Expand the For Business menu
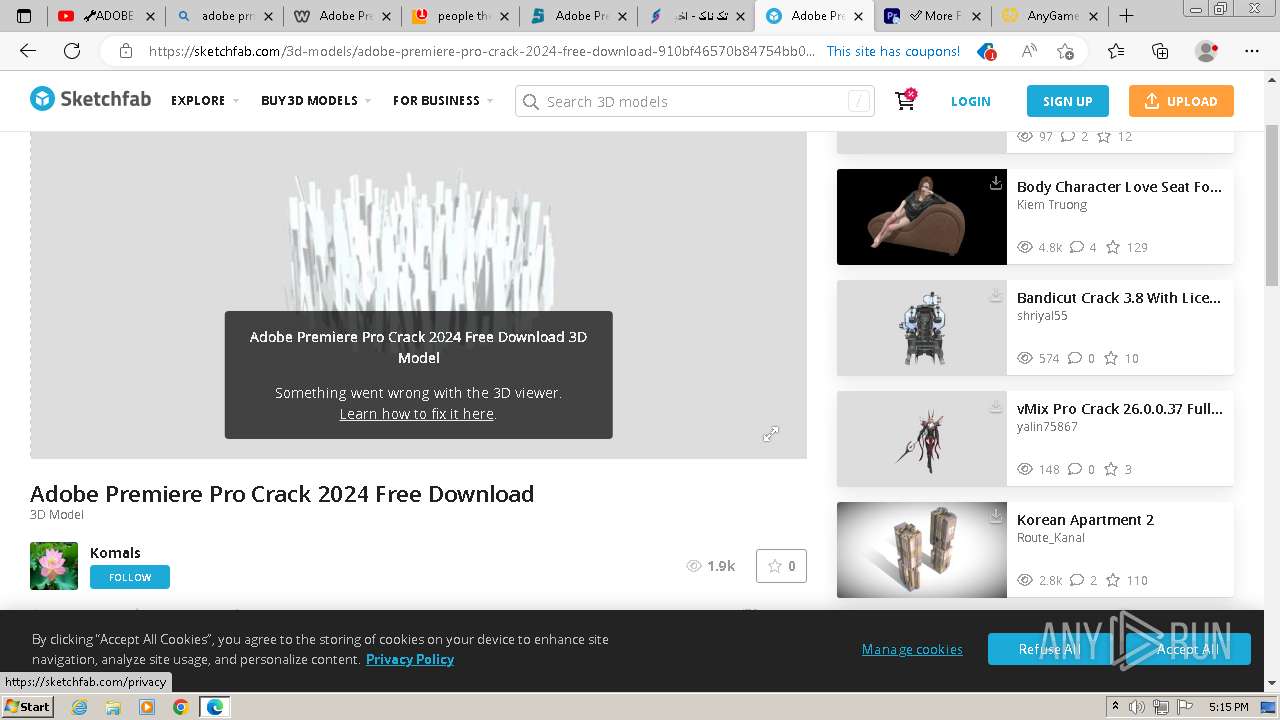 click(443, 101)
